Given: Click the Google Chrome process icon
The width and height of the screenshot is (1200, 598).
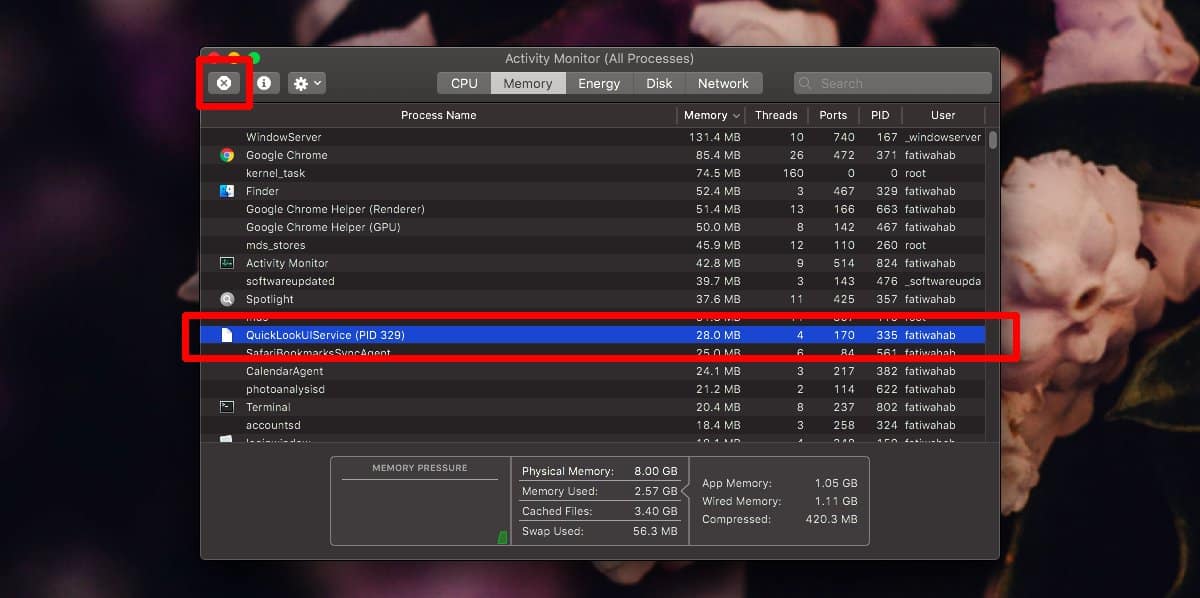Looking at the screenshot, I should pyautogui.click(x=227, y=155).
